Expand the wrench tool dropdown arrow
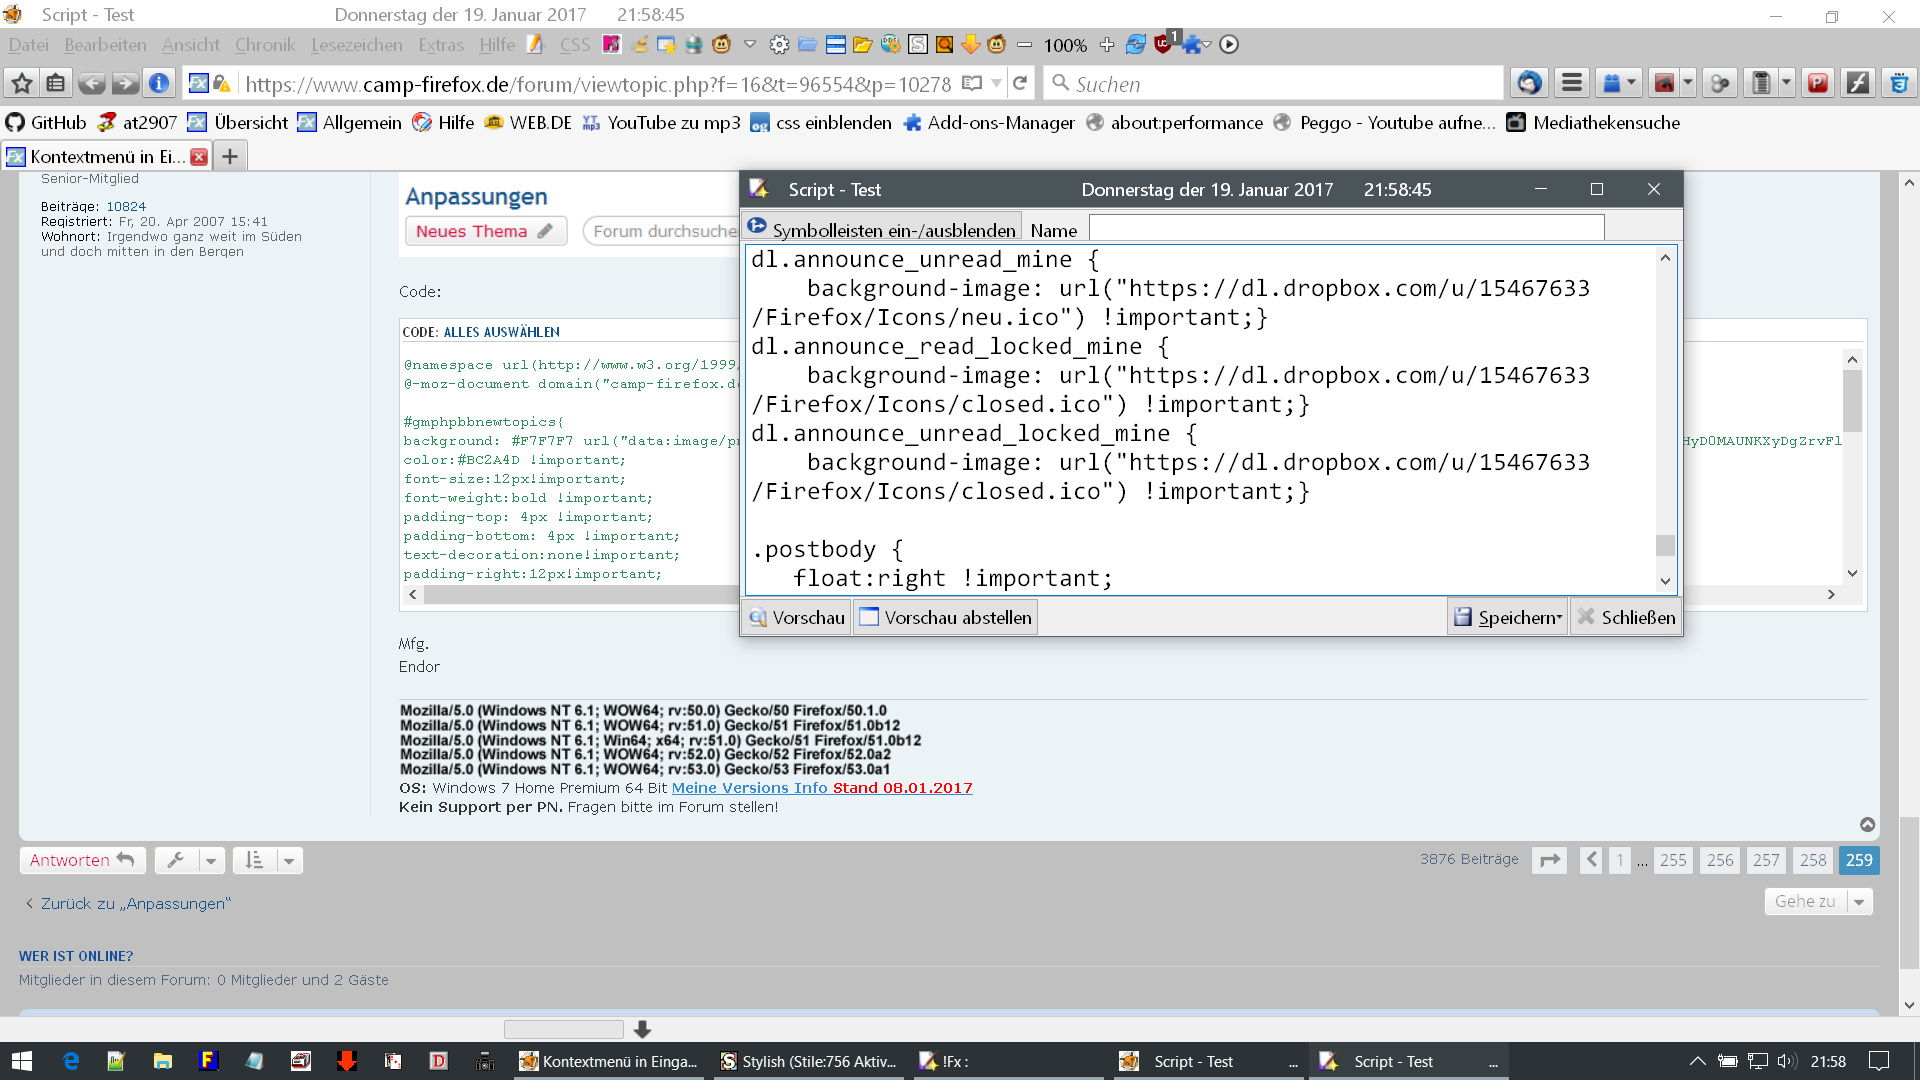This screenshot has width=1920, height=1080. point(211,861)
